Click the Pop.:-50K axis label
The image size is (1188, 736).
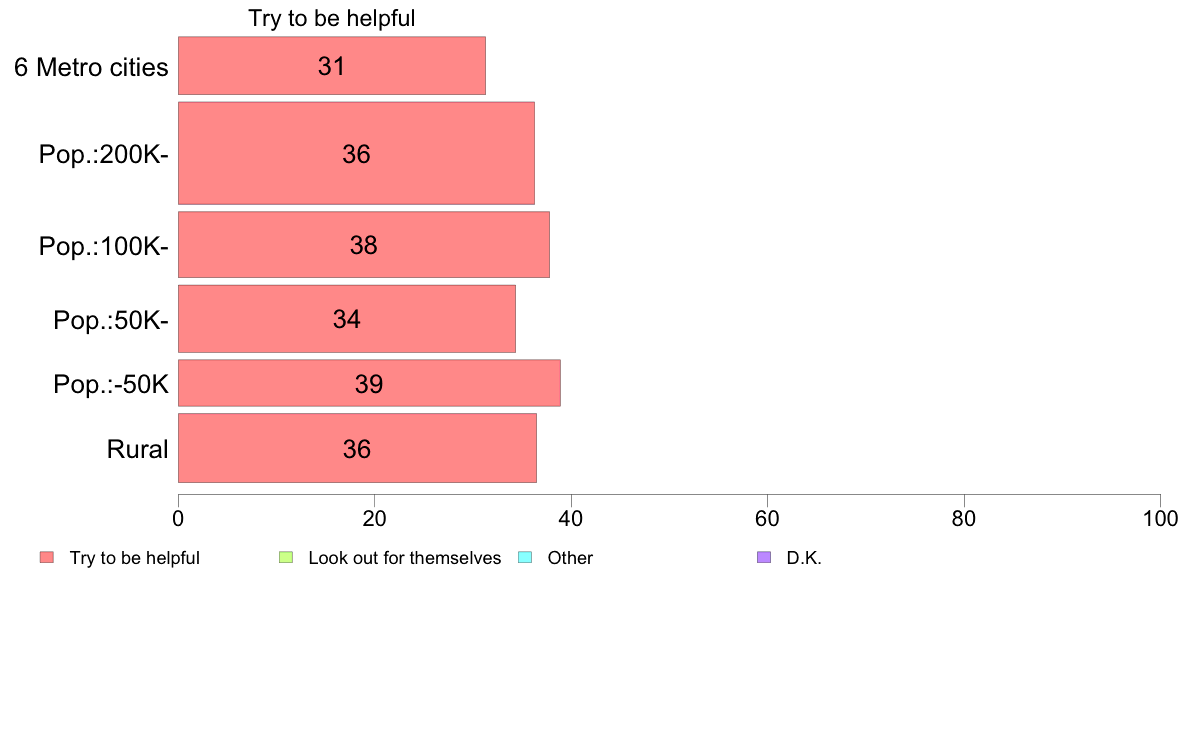pos(111,384)
